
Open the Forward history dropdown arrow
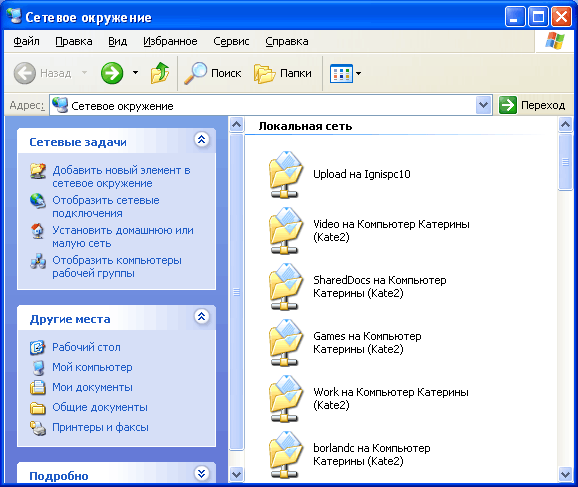(135, 73)
